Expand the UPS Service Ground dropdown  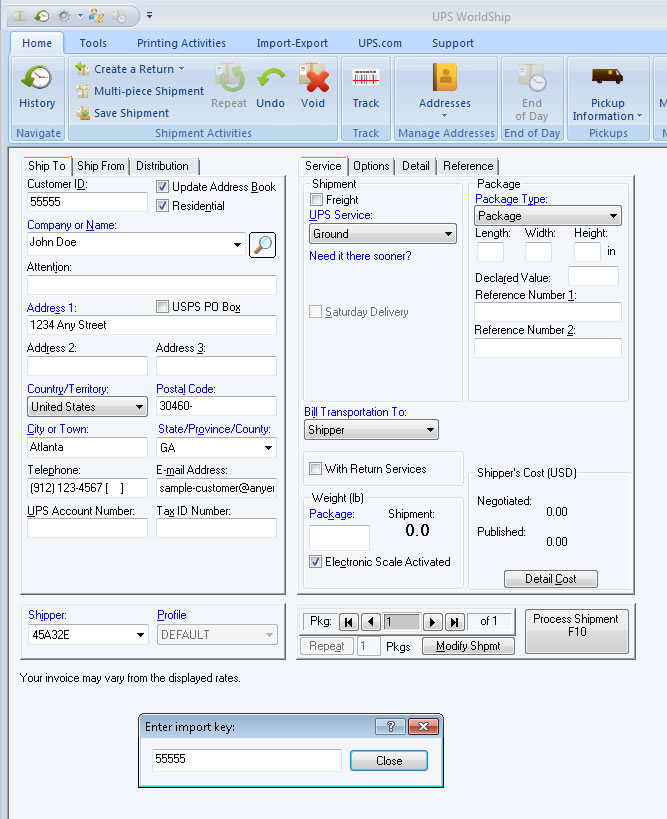point(382,234)
